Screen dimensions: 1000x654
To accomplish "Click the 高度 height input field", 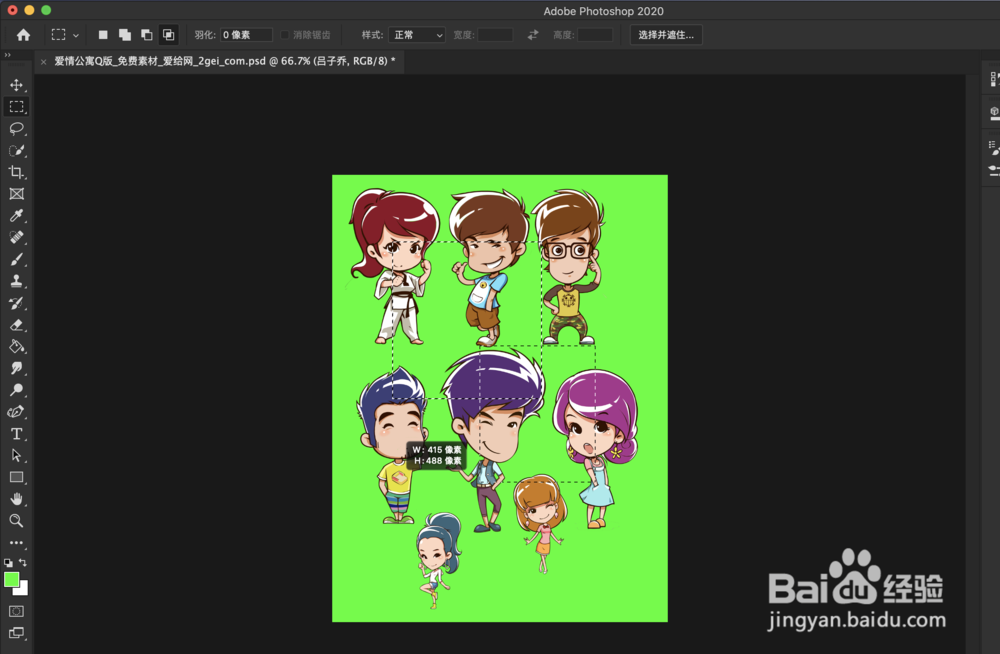I will coord(595,35).
